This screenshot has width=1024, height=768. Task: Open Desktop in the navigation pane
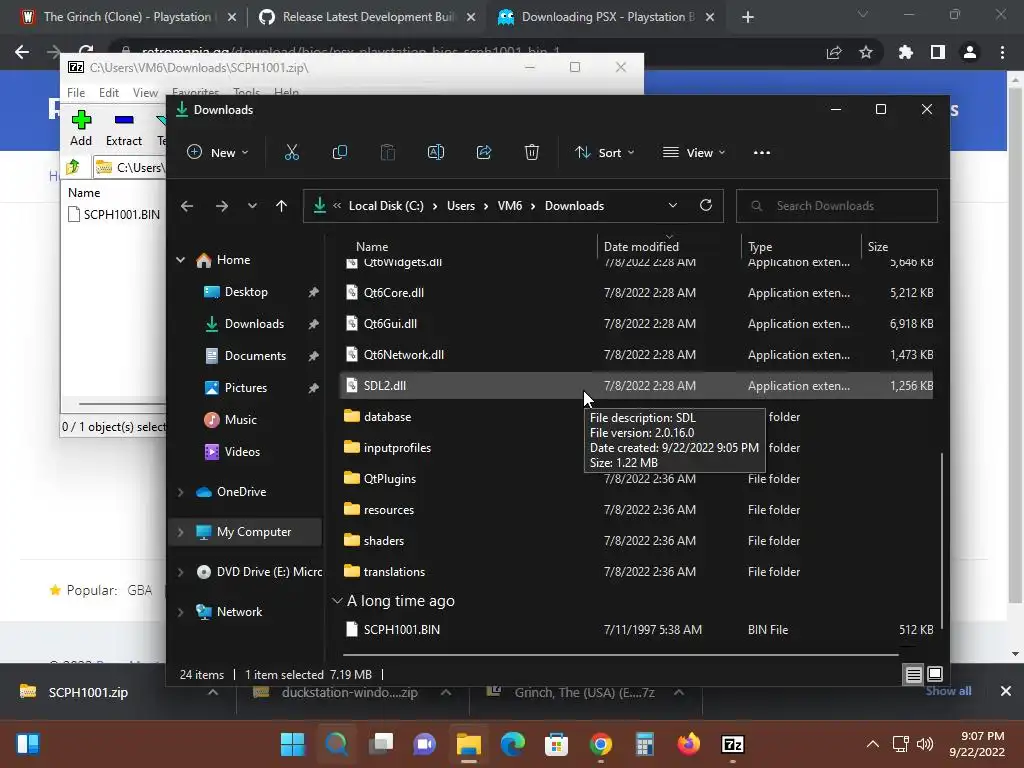(246, 292)
